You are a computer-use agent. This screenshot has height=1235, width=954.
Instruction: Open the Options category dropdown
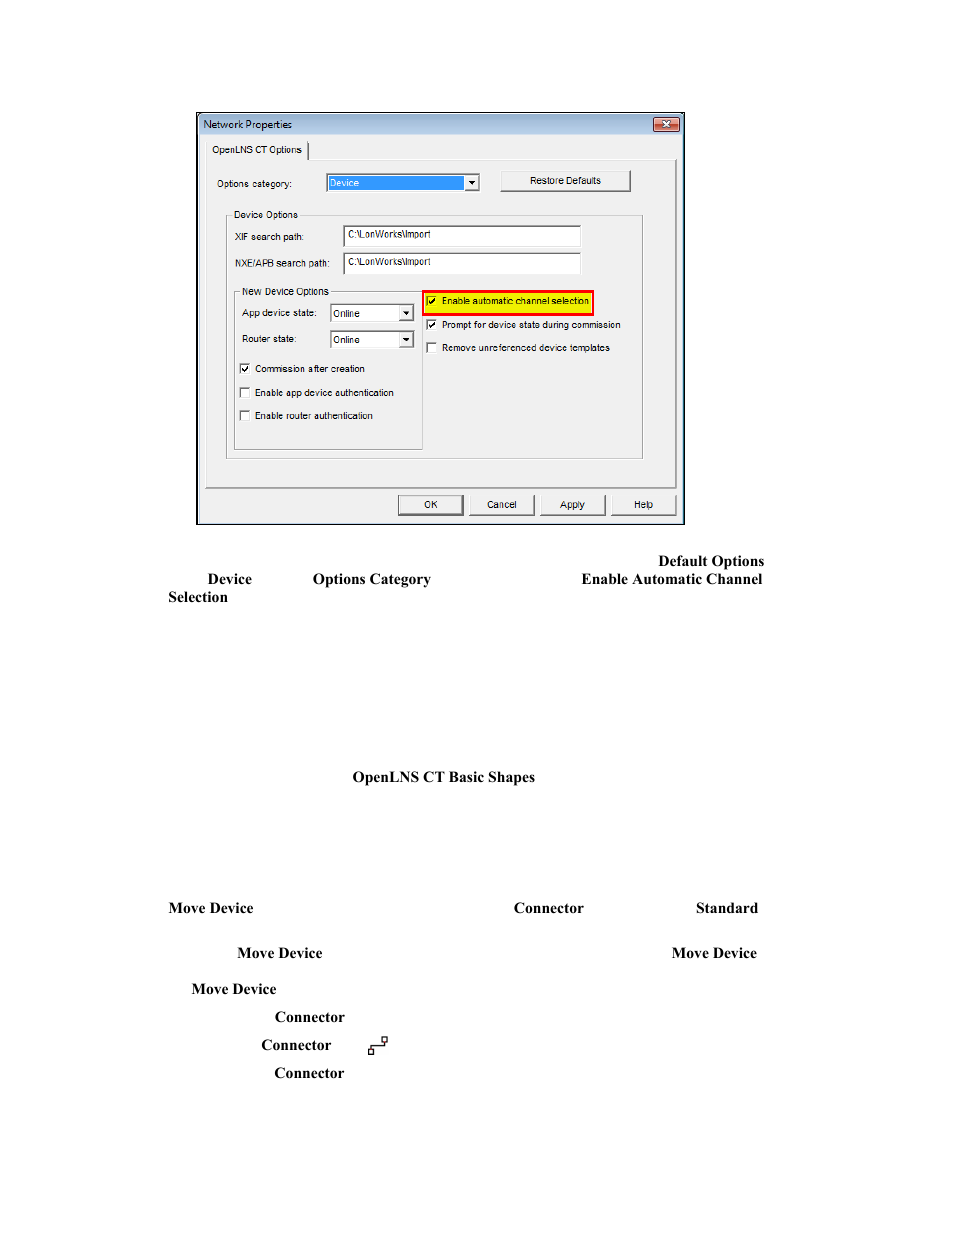click(x=472, y=183)
